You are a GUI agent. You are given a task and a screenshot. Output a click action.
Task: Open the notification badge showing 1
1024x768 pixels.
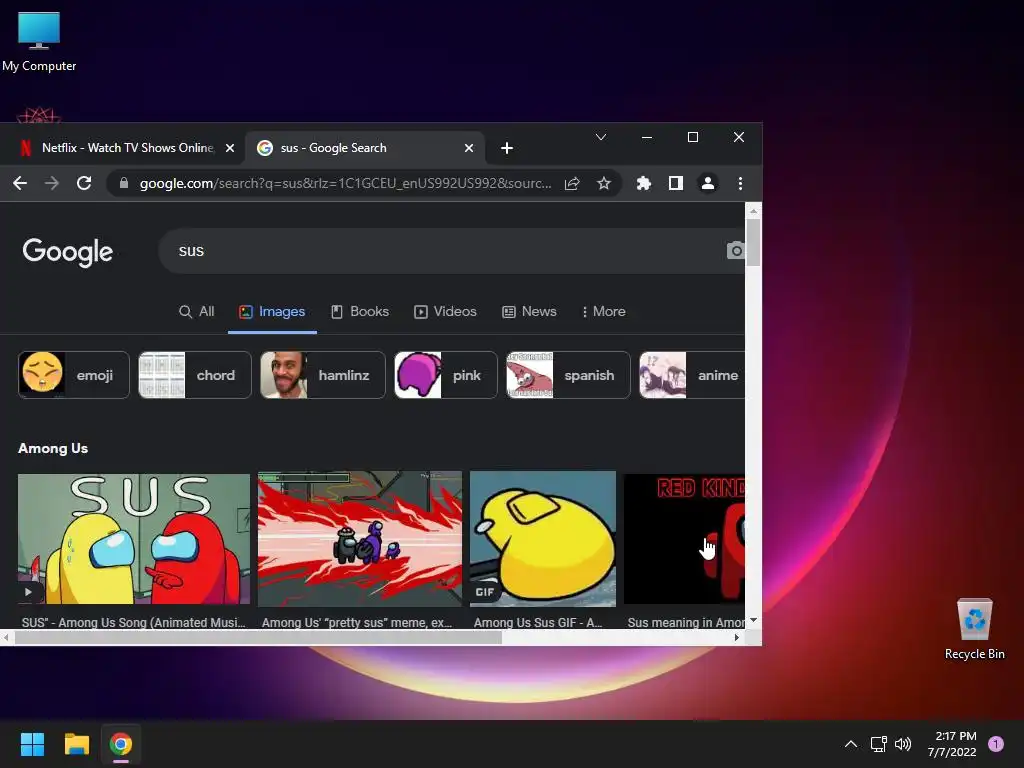coord(996,744)
